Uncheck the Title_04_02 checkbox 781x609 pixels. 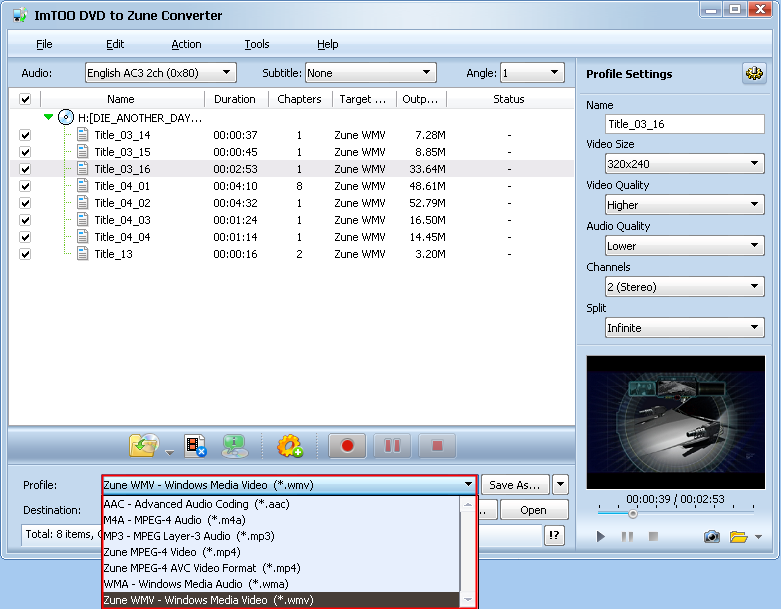click(x=25, y=203)
